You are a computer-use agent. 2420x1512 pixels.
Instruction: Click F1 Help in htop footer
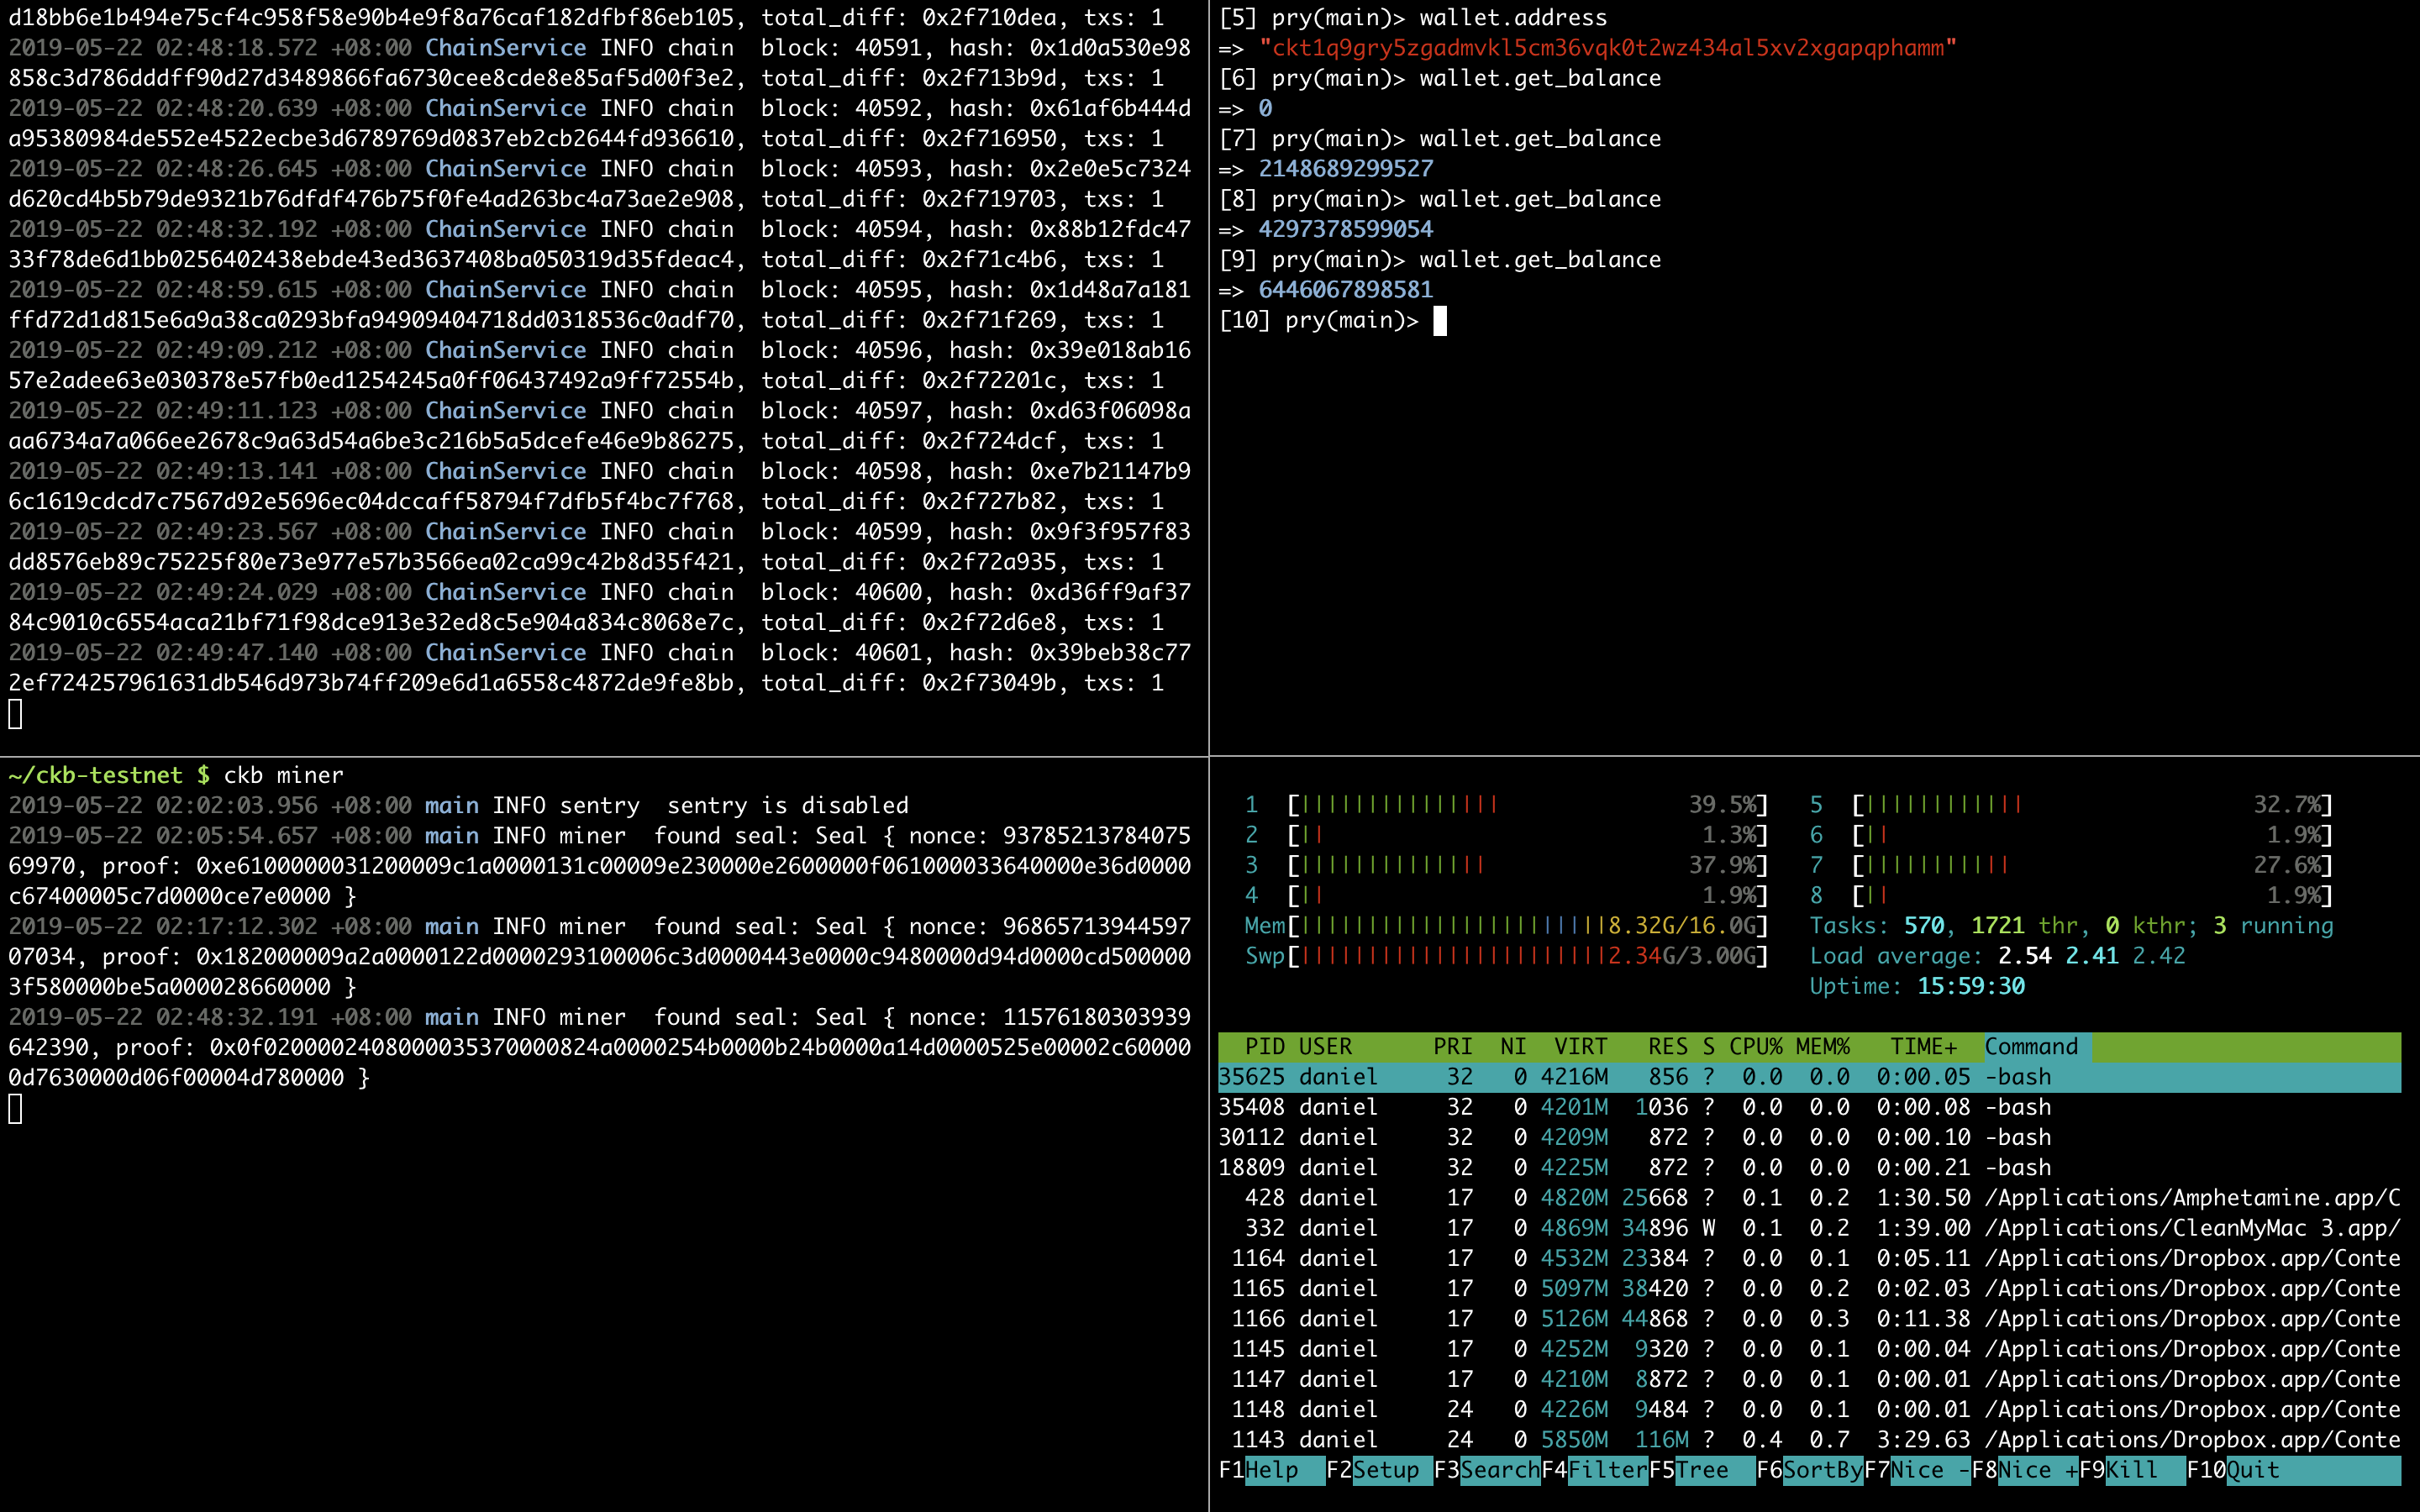[x=1271, y=1470]
